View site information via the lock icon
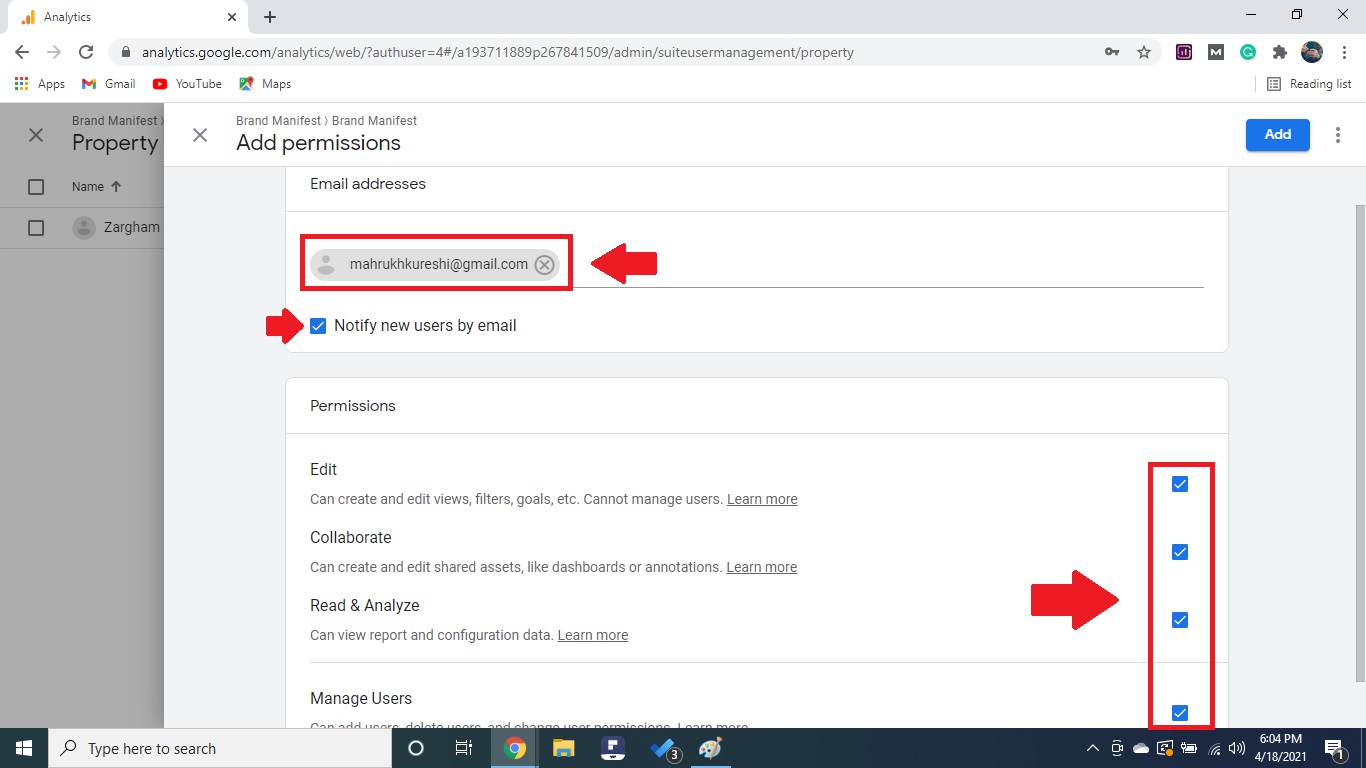Viewport: 1366px width, 768px height. [x=126, y=52]
